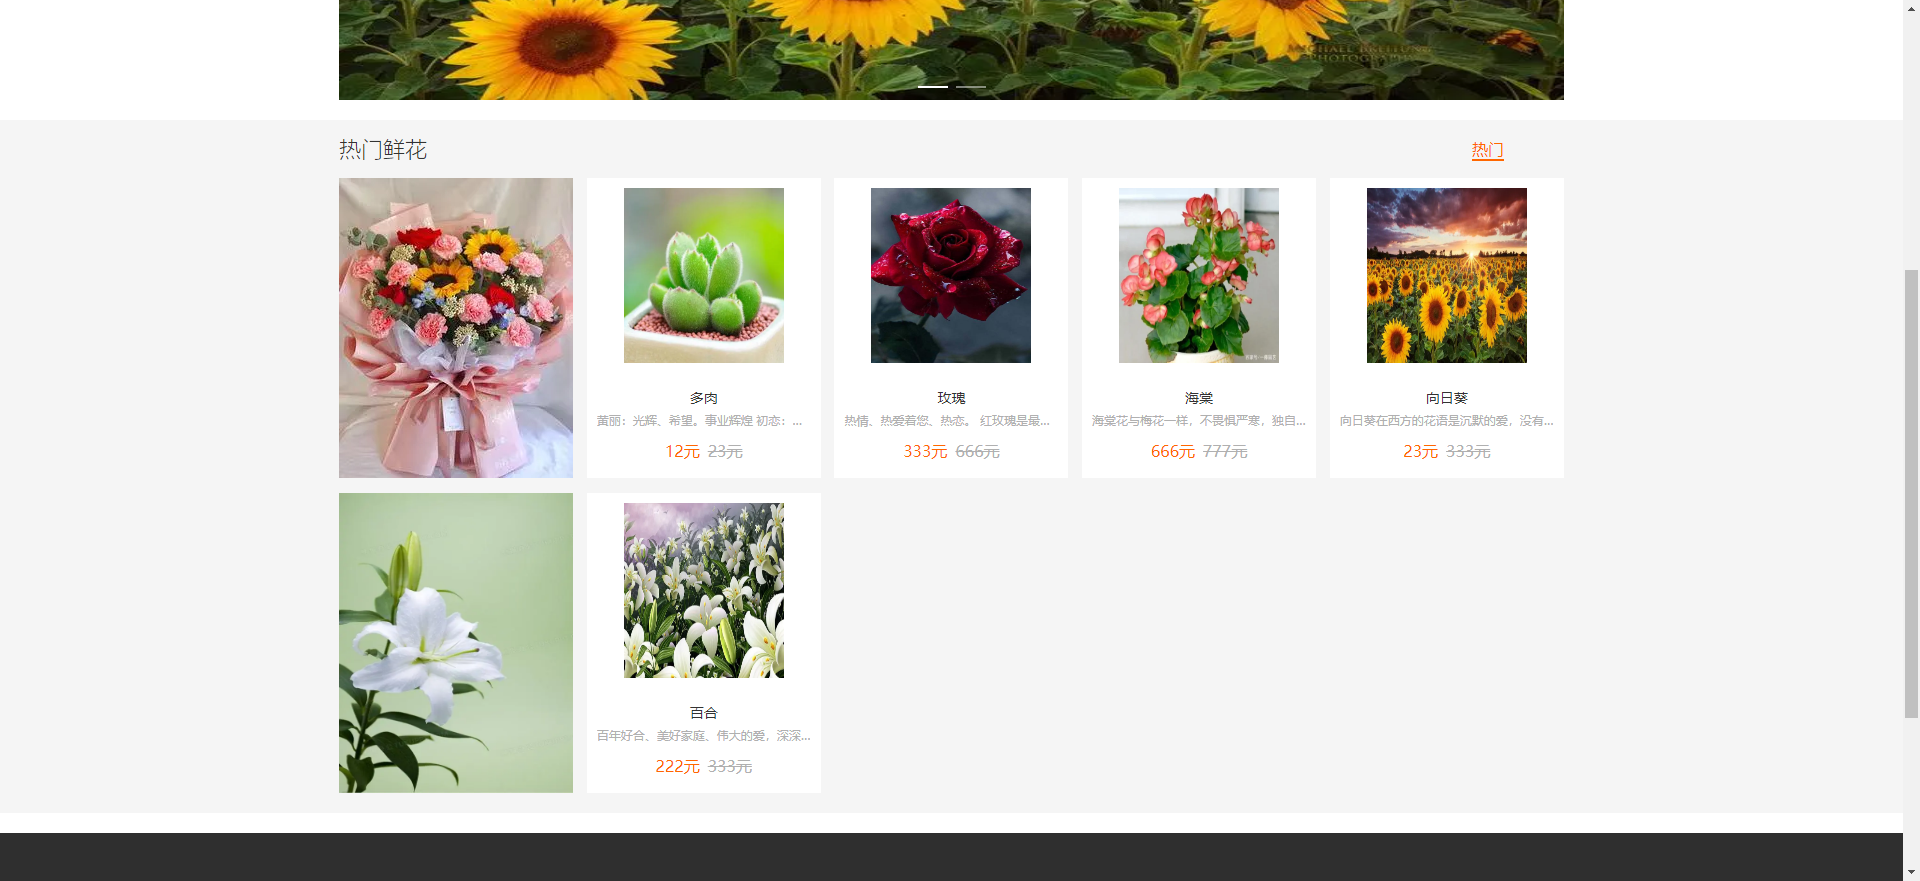Screen dimensions: 1920x881
Task: Open the 玫瑰 product title link
Action: click(x=951, y=398)
